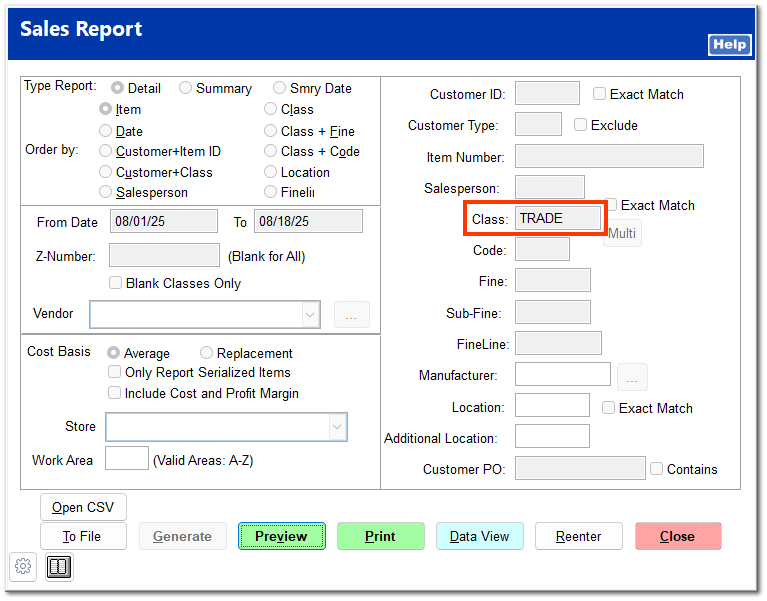Order by Item
Screen dimensions: 767x601
[105, 109]
